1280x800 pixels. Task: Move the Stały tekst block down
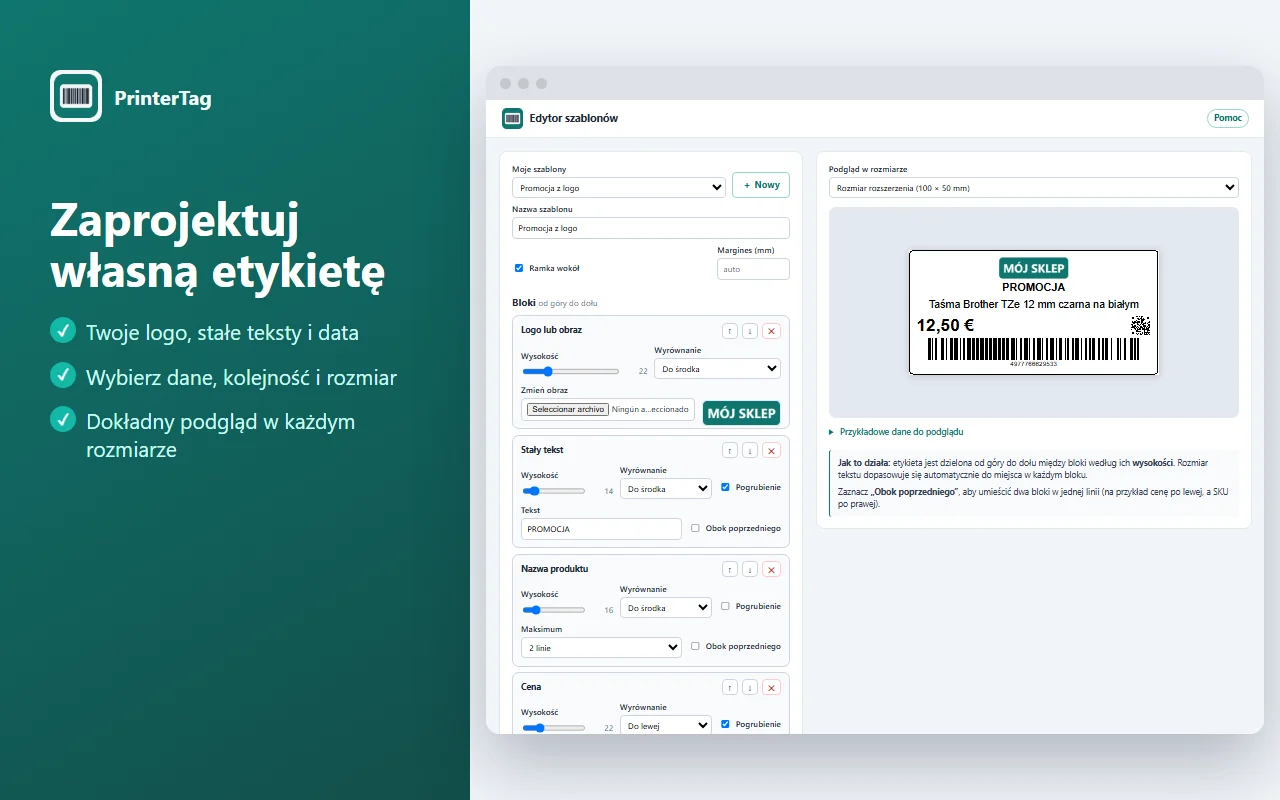(750, 451)
